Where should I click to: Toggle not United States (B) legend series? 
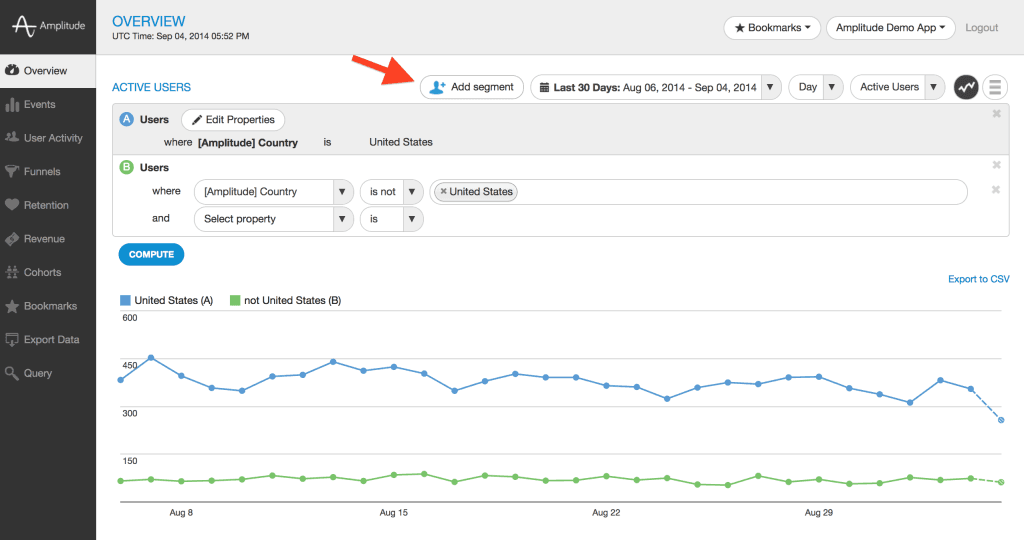coord(285,300)
